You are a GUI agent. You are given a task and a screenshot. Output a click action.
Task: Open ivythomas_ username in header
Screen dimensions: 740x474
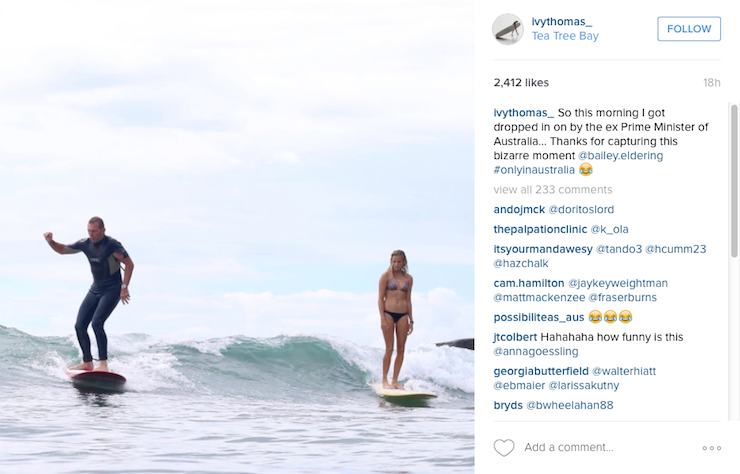(x=561, y=21)
